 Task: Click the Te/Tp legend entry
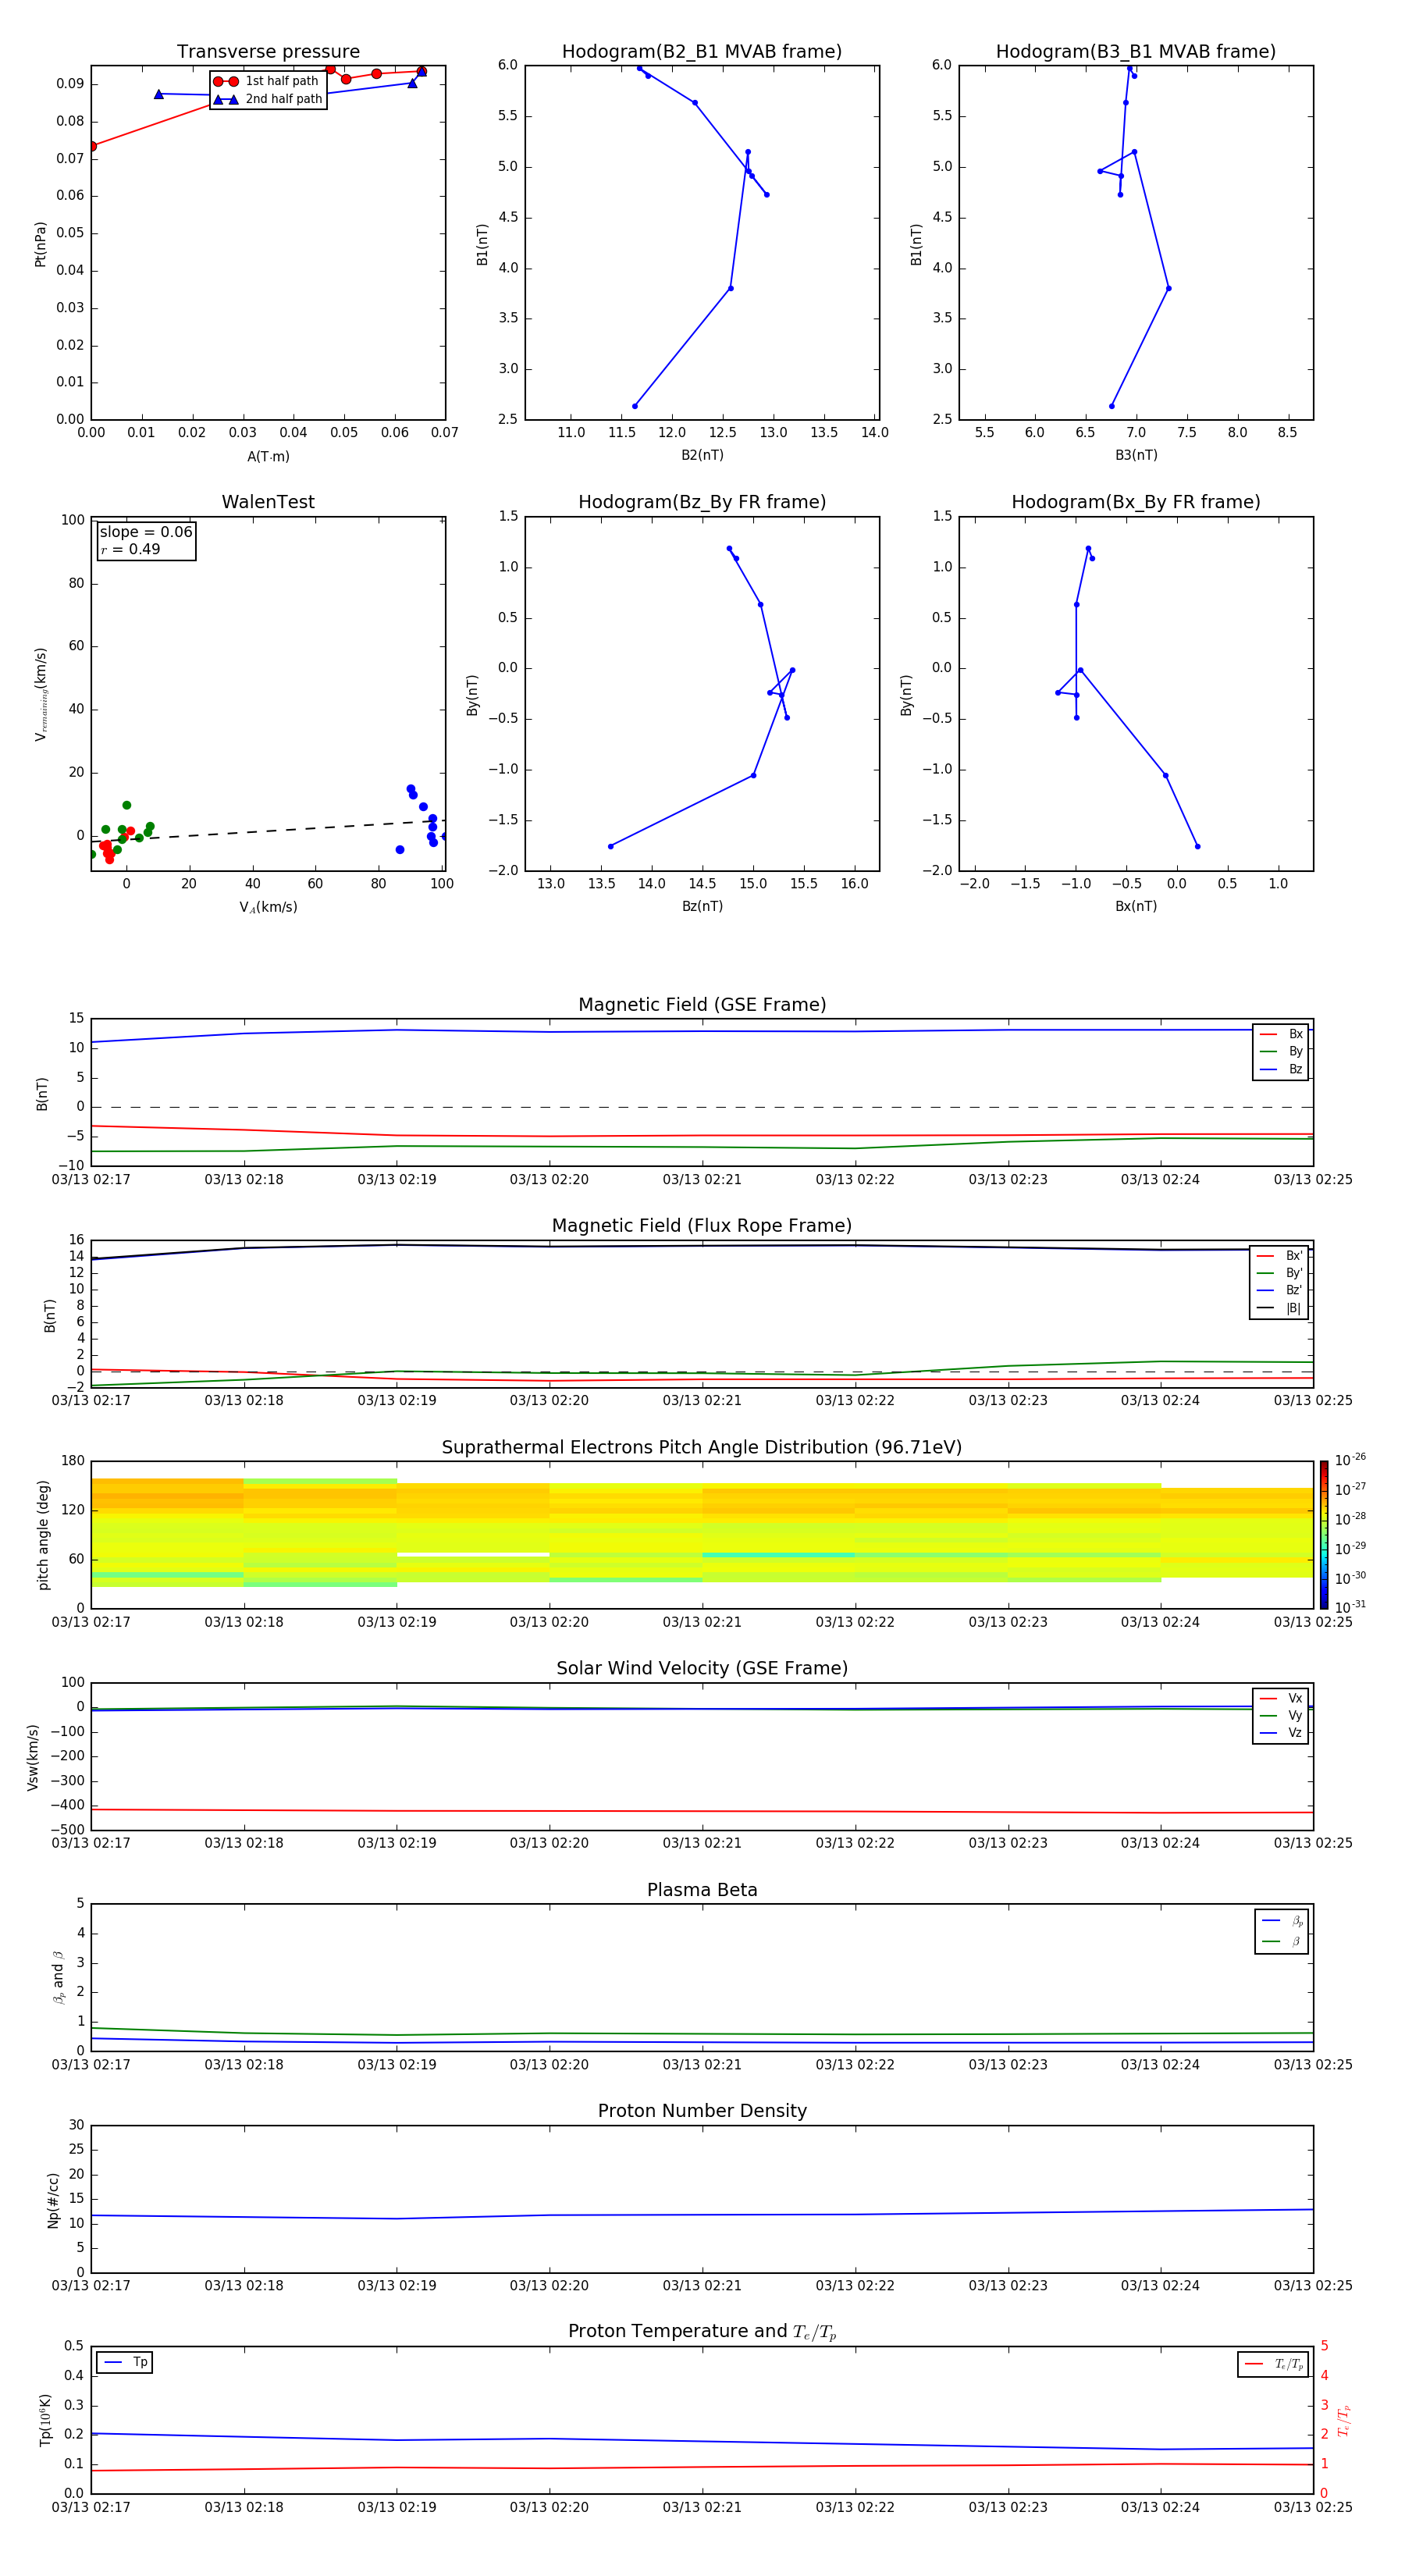click(1274, 2364)
